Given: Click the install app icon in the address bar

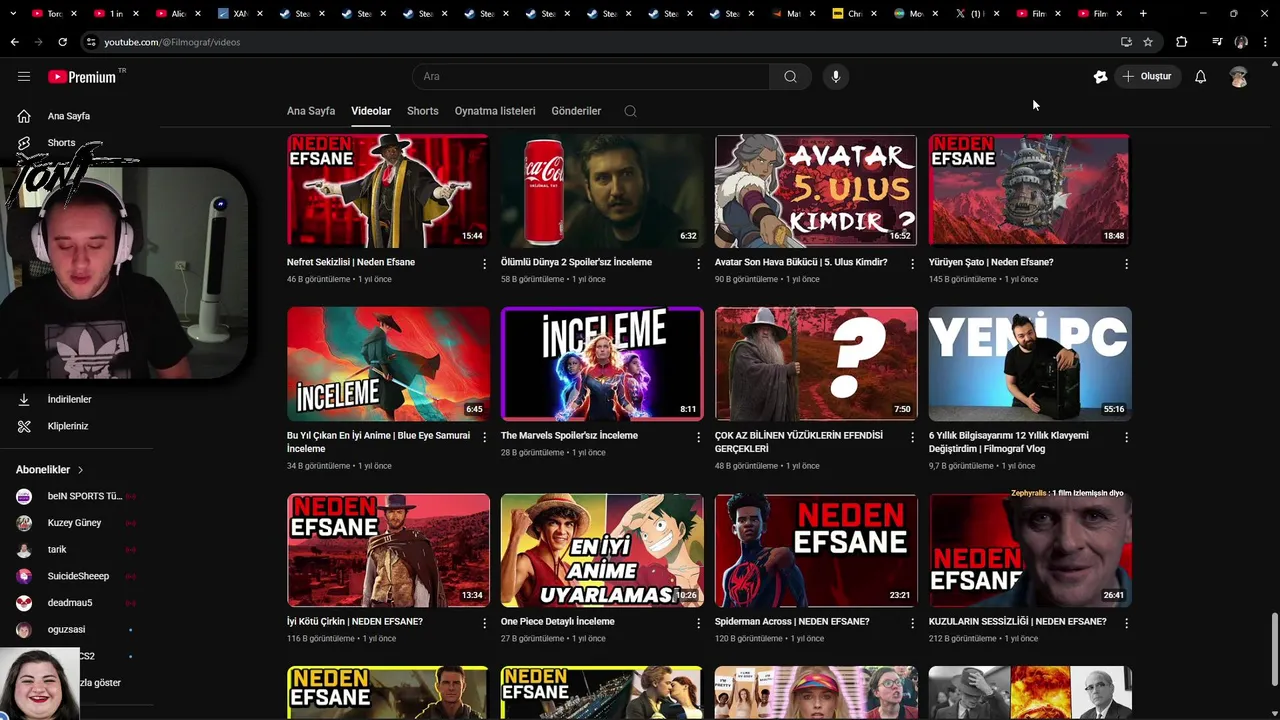Looking at the screenshot, I should tap(1126, 42).
